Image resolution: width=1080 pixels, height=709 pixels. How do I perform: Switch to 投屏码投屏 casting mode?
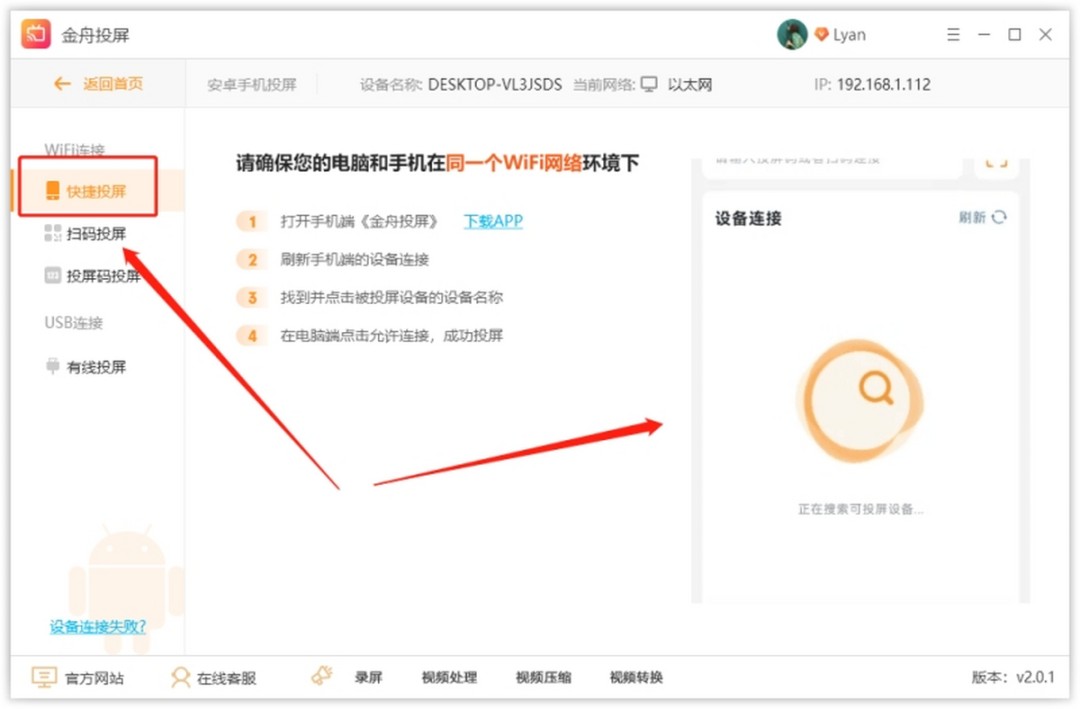tap(95, 276)
